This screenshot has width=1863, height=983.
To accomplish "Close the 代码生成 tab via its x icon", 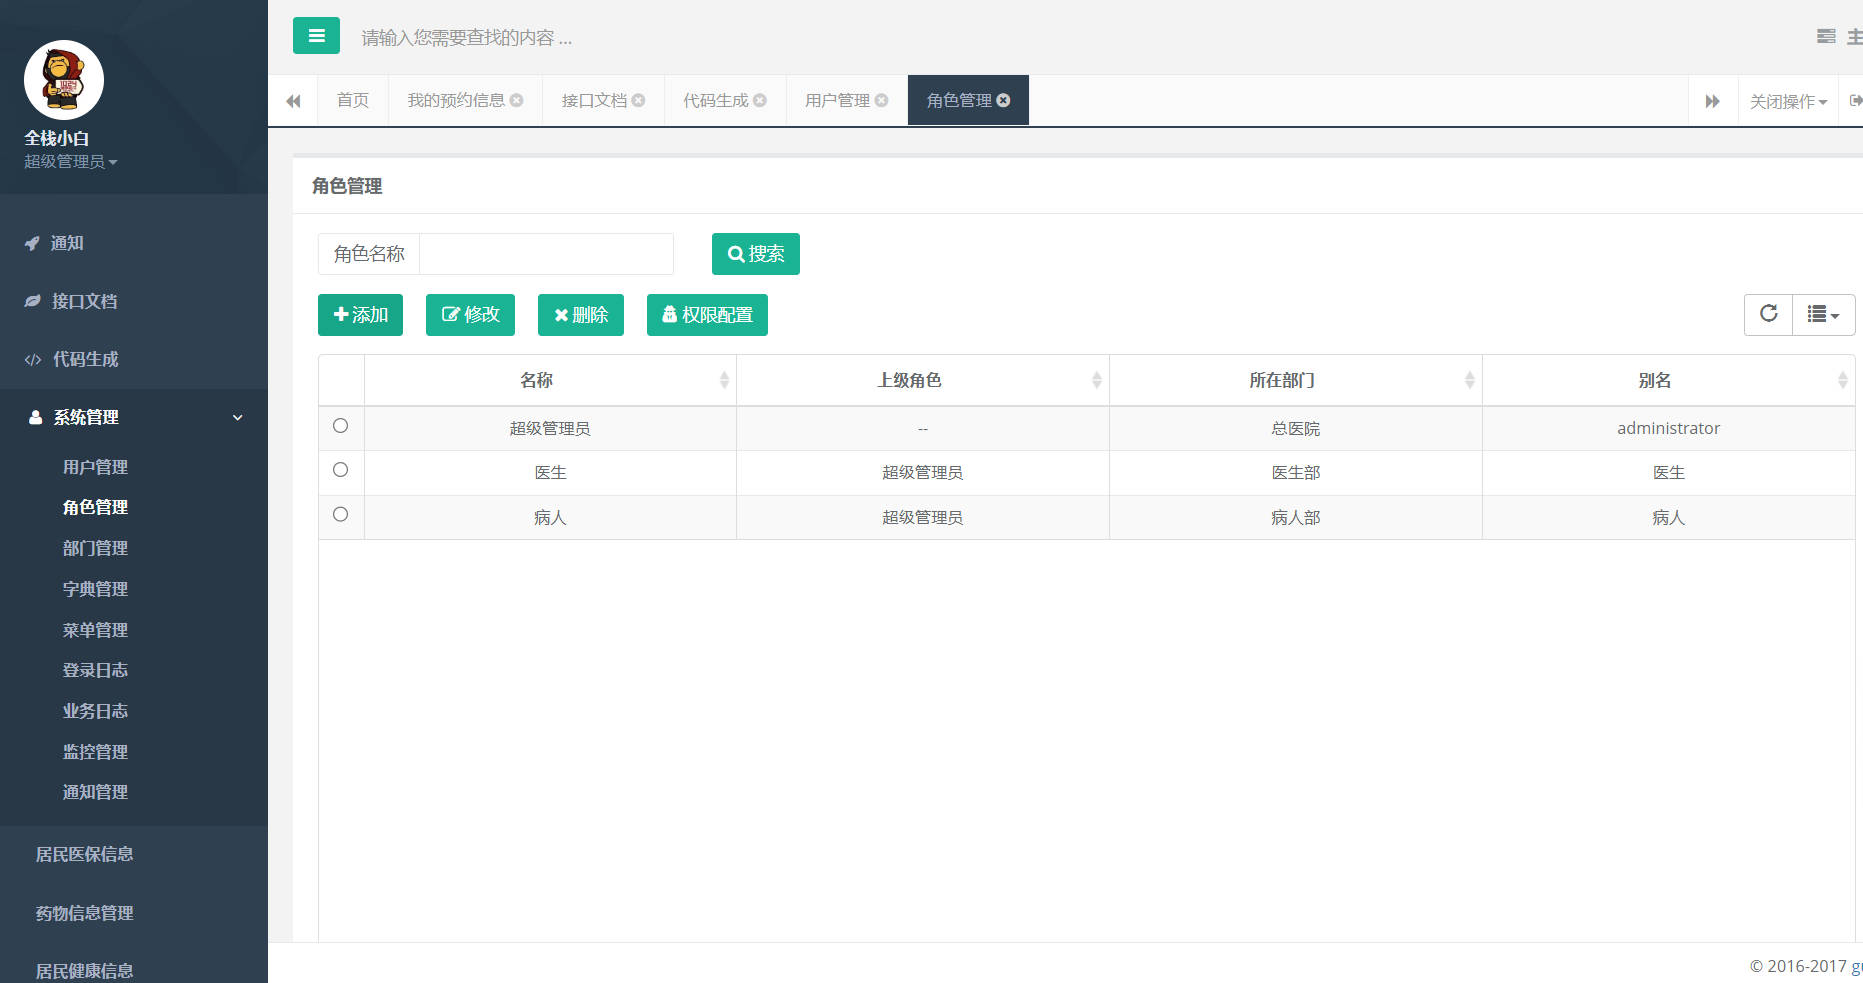I will click(x=760, y=100).
